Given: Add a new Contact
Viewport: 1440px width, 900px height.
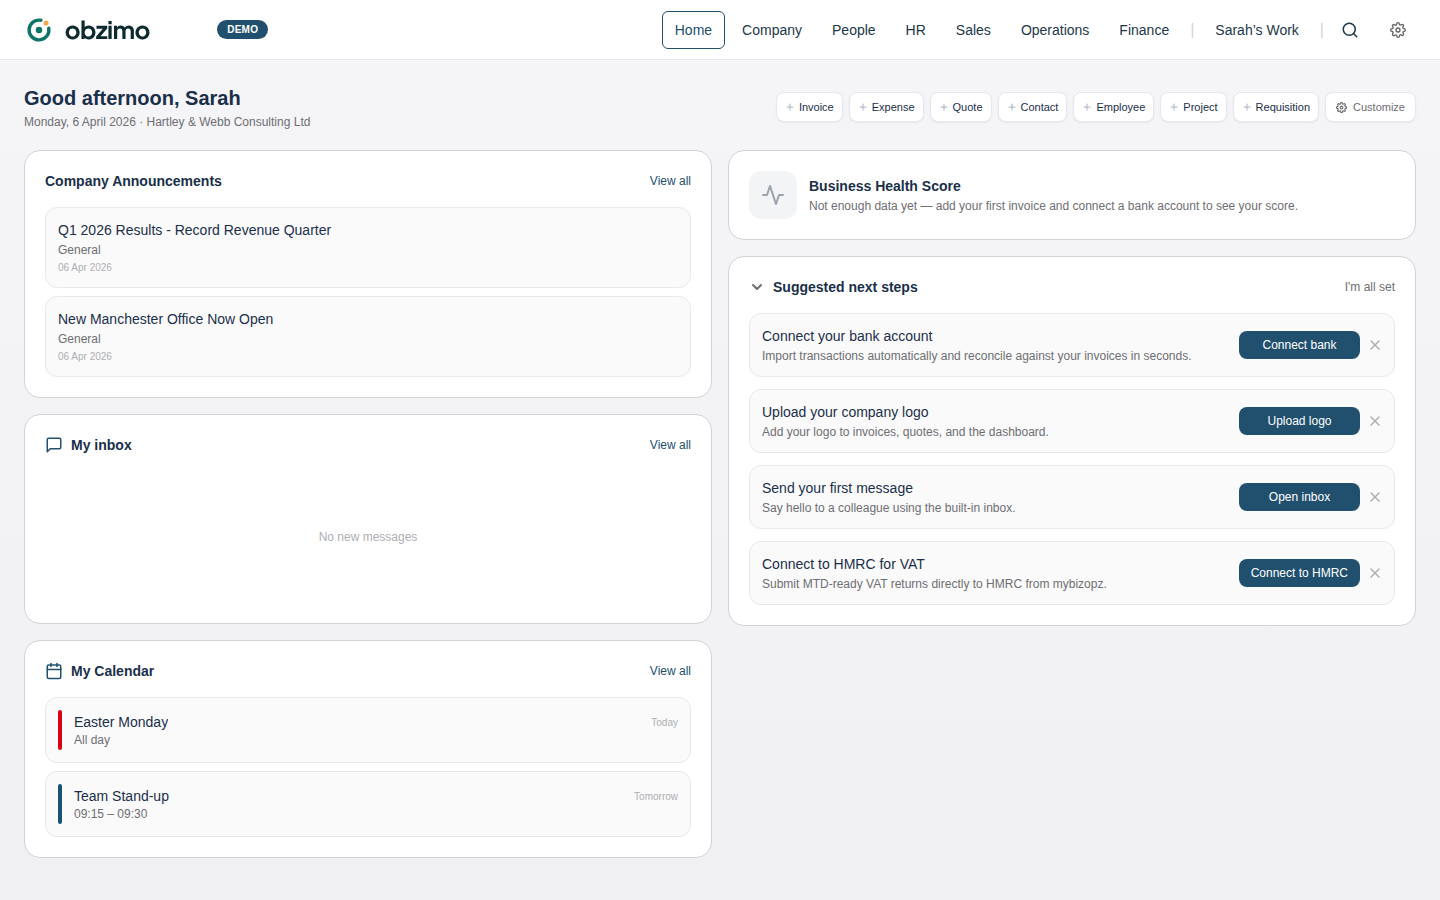Looking at the screenshot, I should tap(1033, 107).
